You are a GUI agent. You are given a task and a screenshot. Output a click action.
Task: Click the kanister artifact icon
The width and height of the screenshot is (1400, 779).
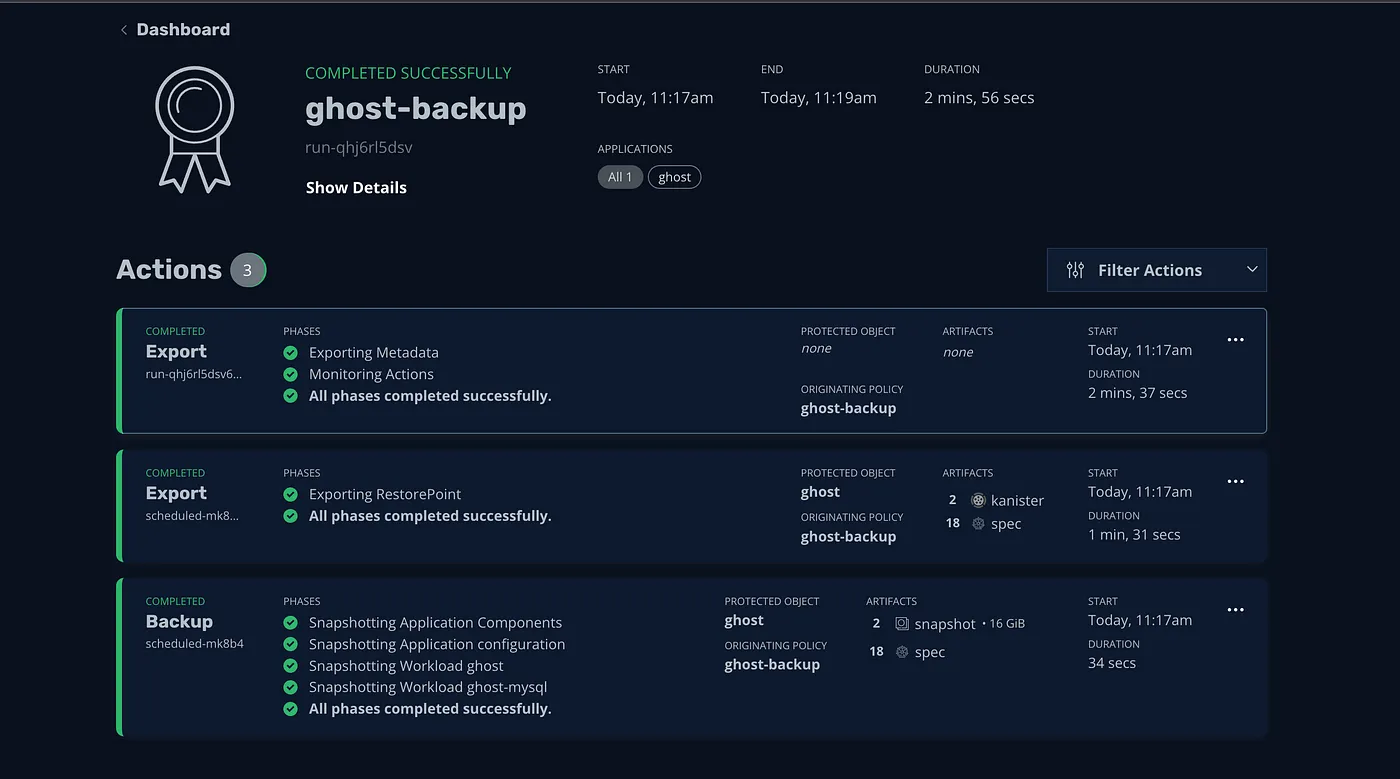(x=978, y=500)
